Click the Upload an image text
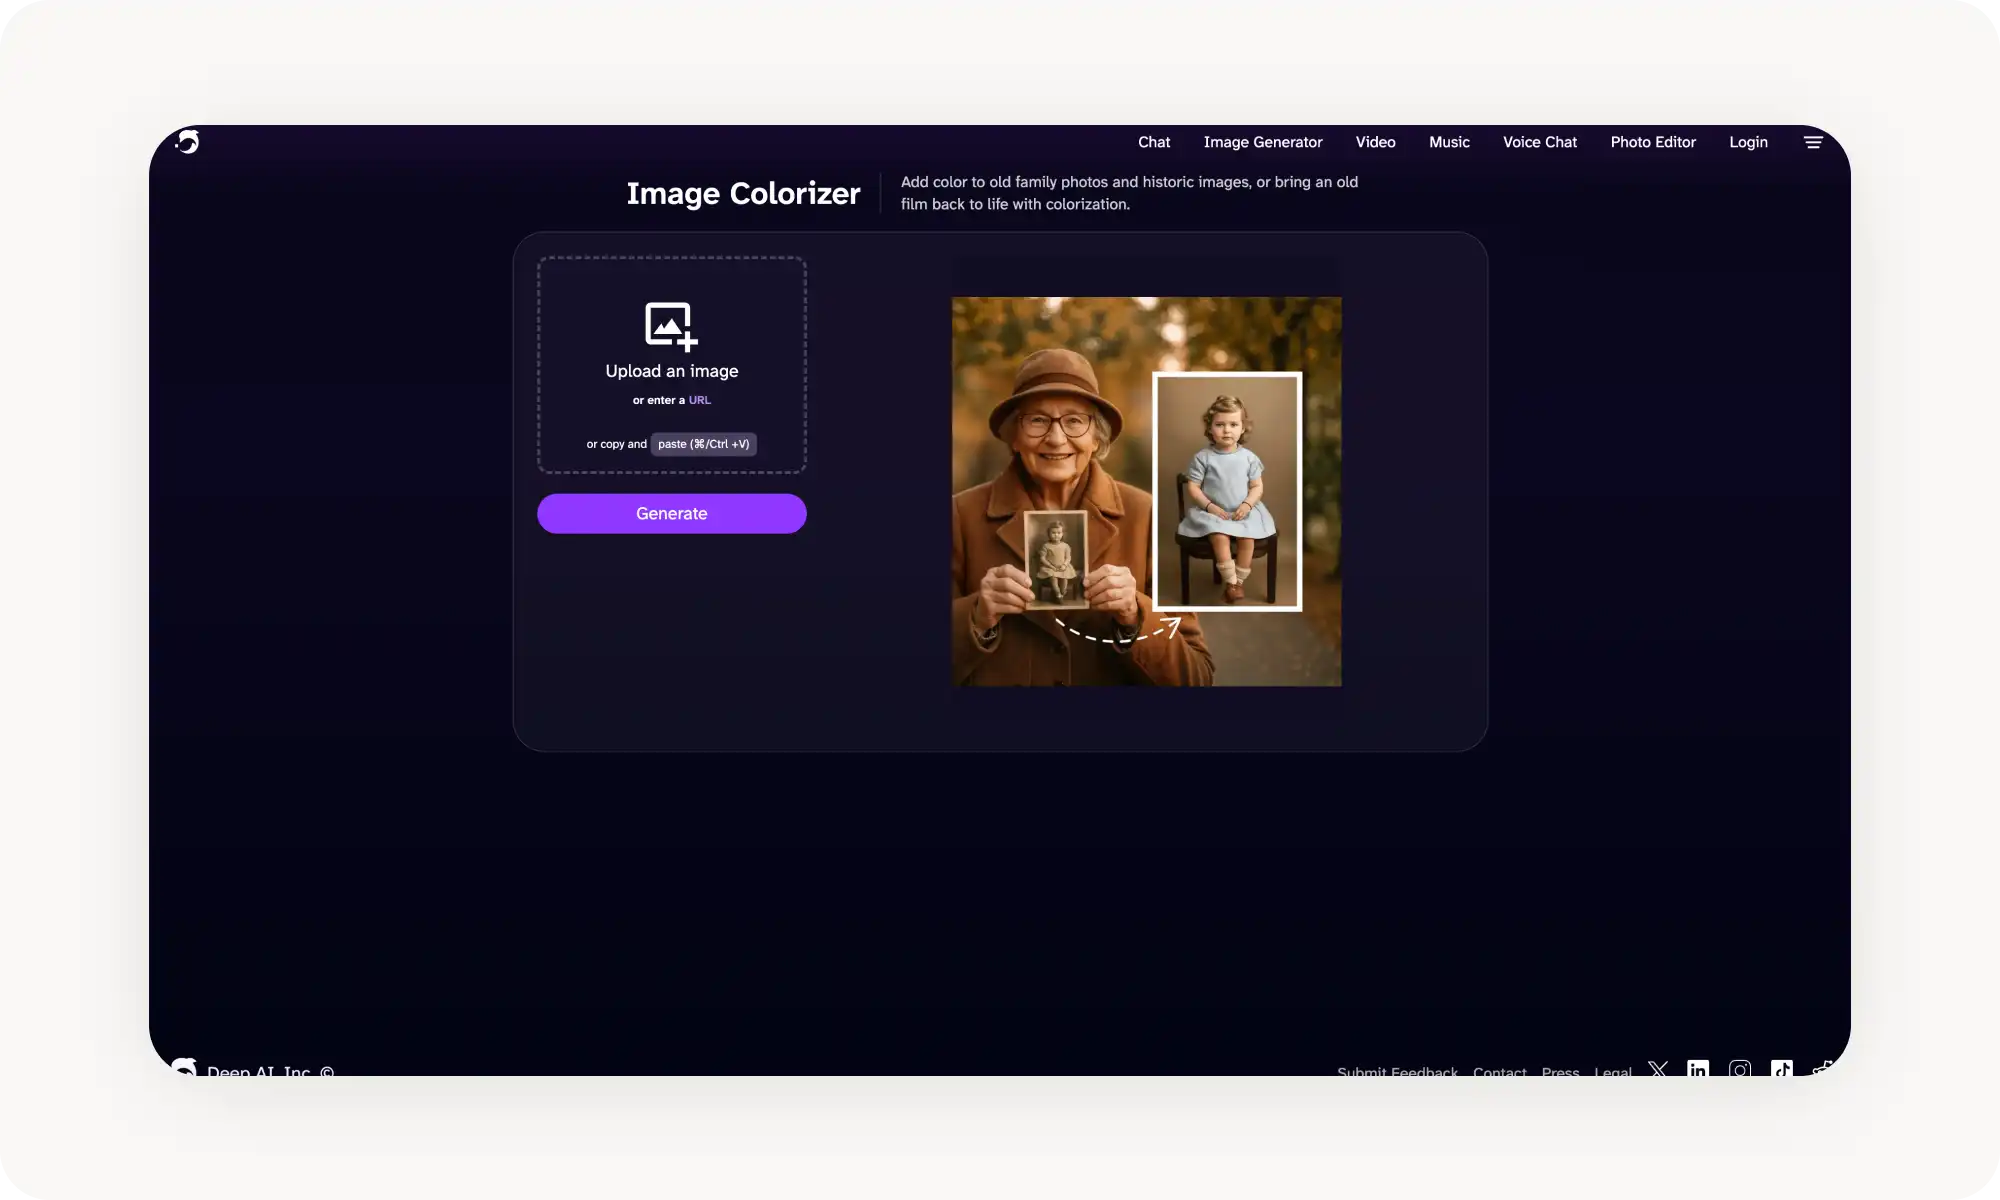Screen dimensions: 2000x1200 pyautogui.click(x=671, y=371)
